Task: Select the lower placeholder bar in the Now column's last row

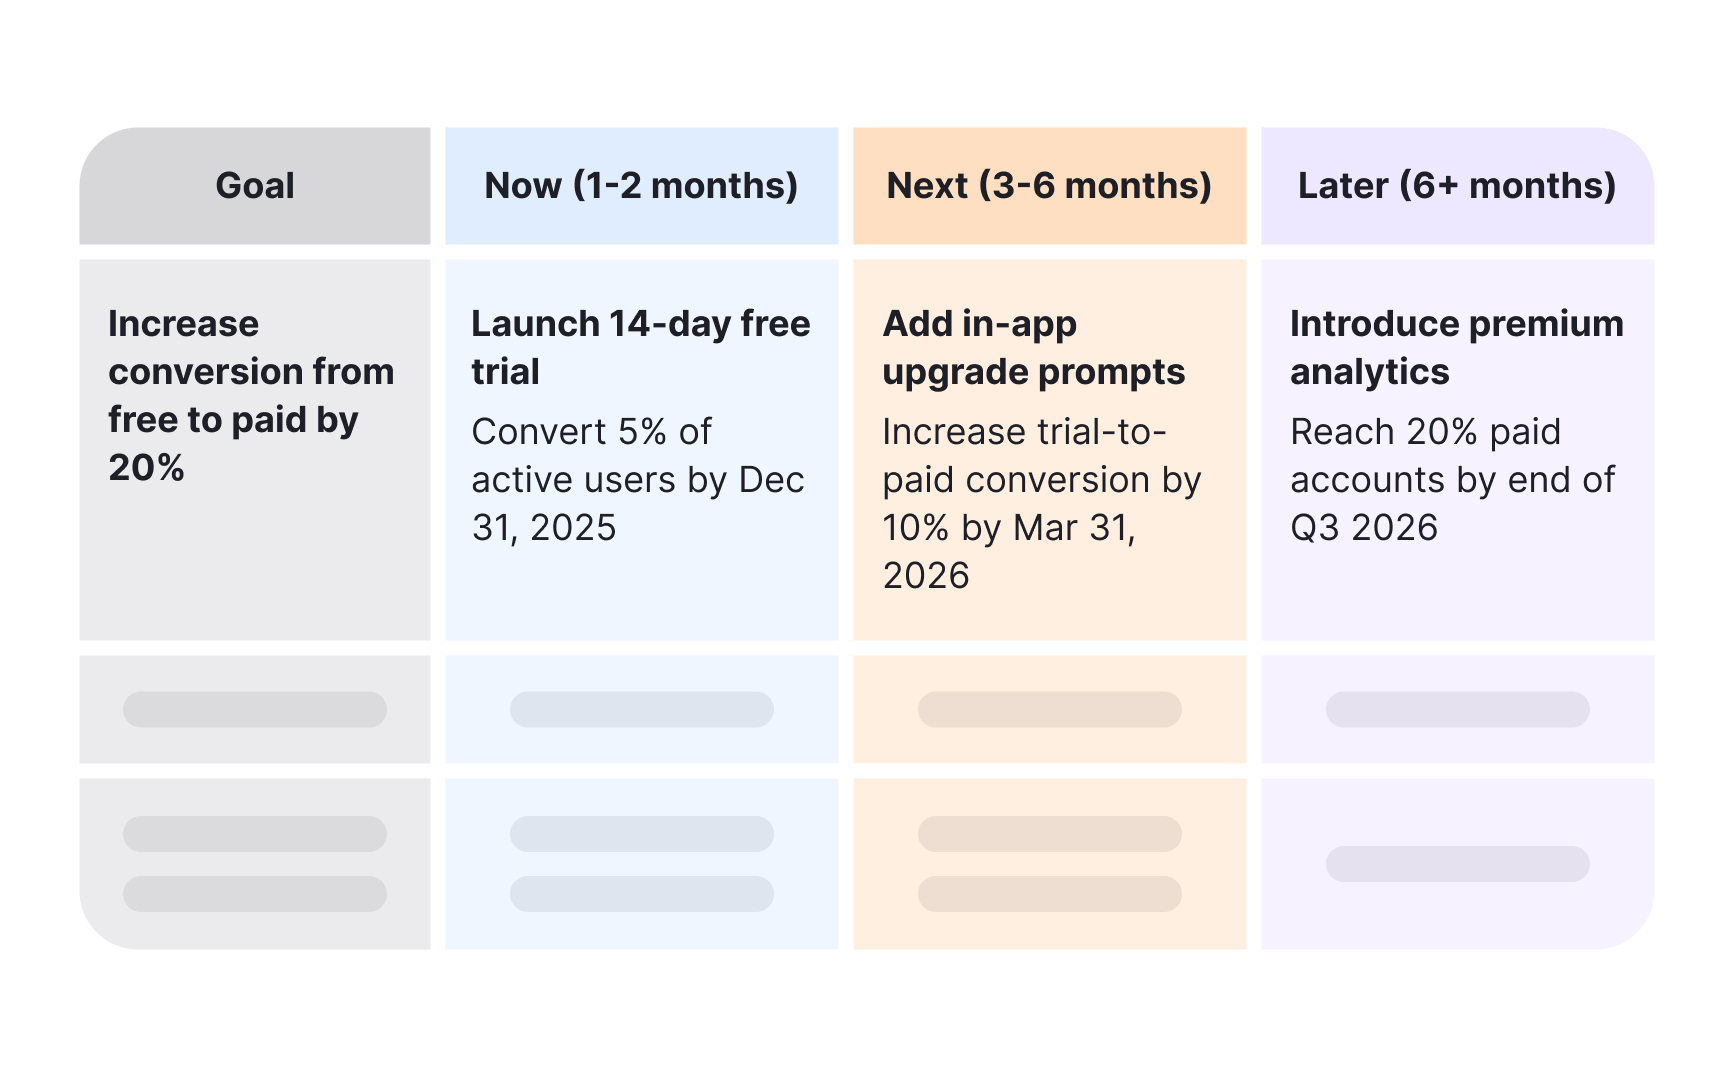Action: (x=641, y=894)
